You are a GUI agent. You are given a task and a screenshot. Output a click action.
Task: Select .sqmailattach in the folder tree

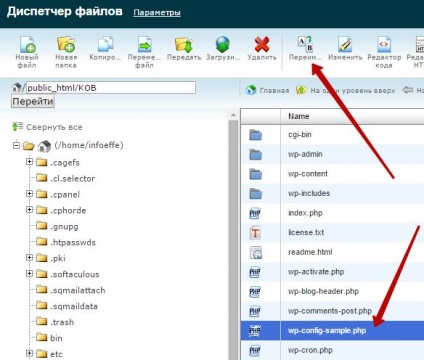[78, 290]
